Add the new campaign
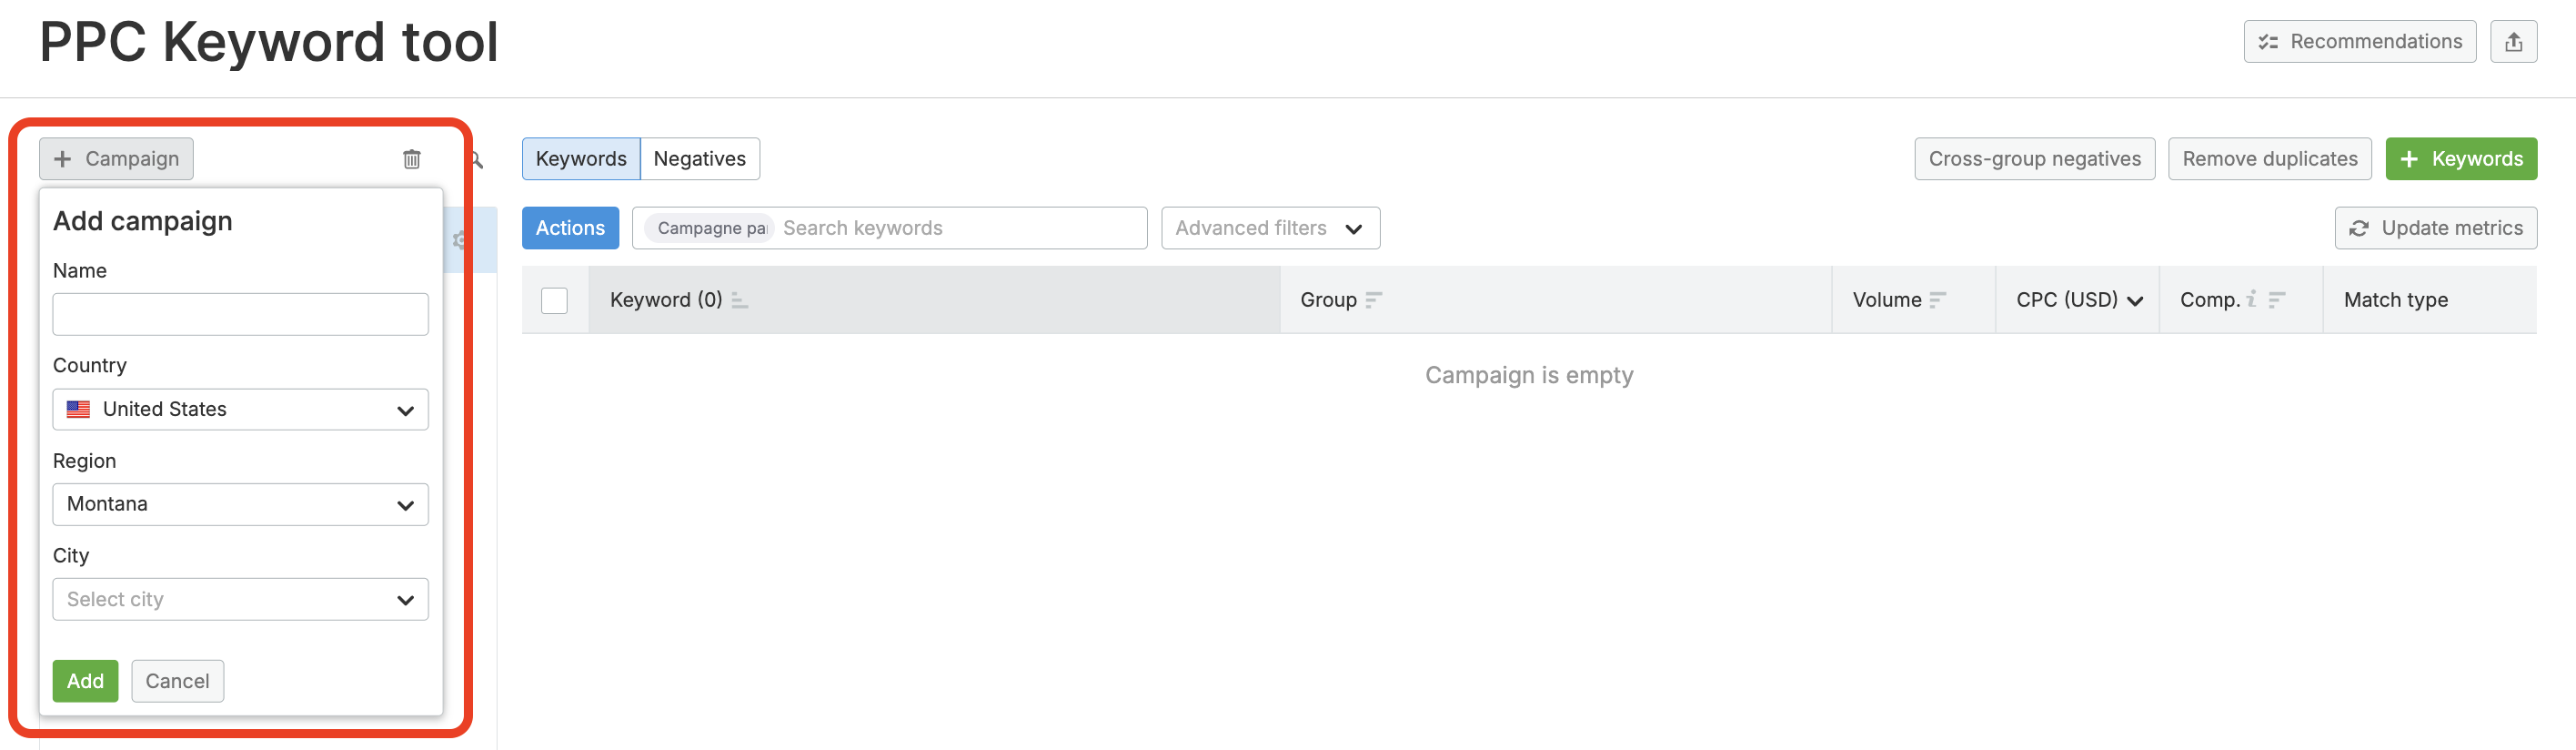This screenshot has height=750, width=2576. click(x=85, y=681)
